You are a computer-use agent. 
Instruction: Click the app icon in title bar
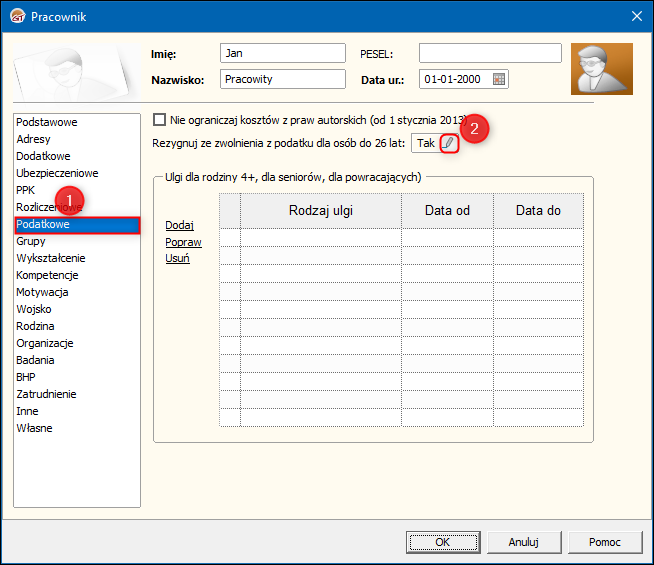click(16, 15)
